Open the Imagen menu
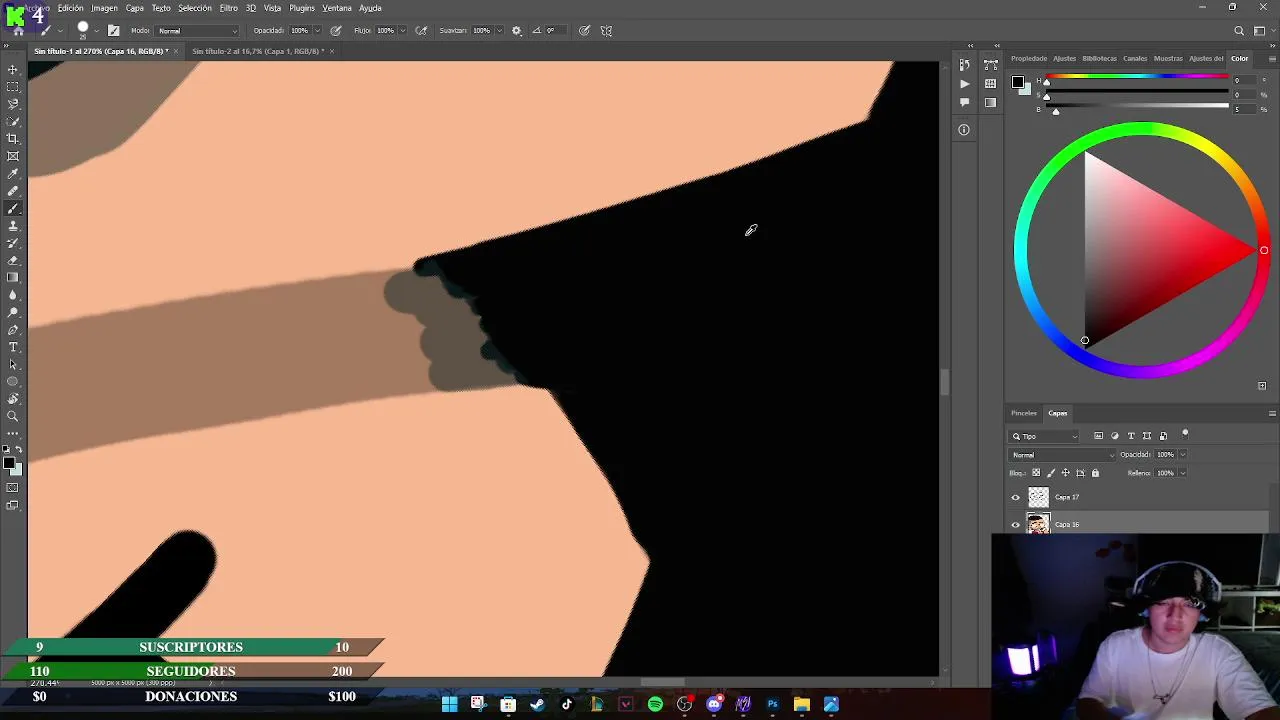The height and width of the screenshot is (720, 1280). [104, 8]
